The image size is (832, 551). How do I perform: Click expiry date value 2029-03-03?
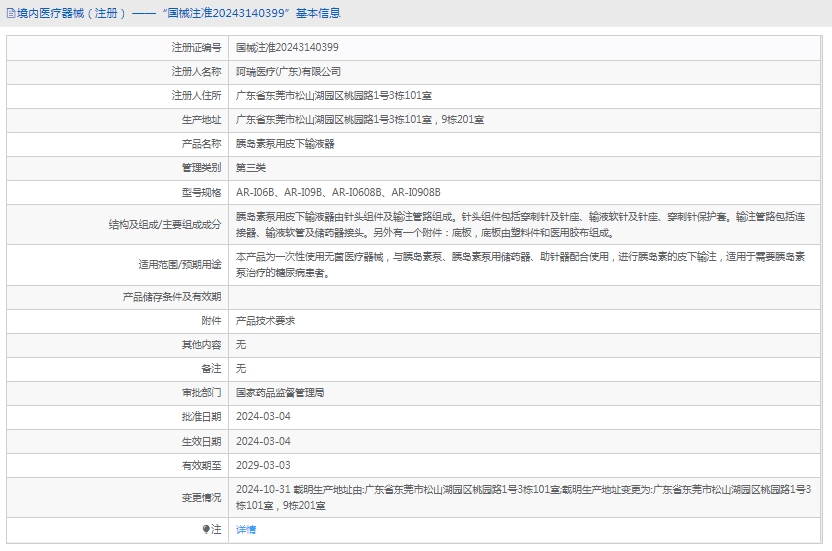tap(263, 465)
